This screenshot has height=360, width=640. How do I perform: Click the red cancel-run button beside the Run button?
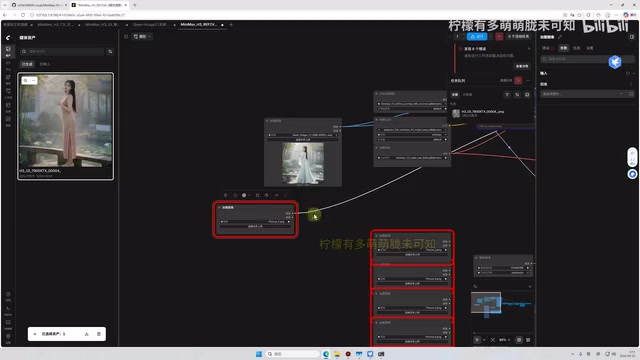click(x=499, y=36)
